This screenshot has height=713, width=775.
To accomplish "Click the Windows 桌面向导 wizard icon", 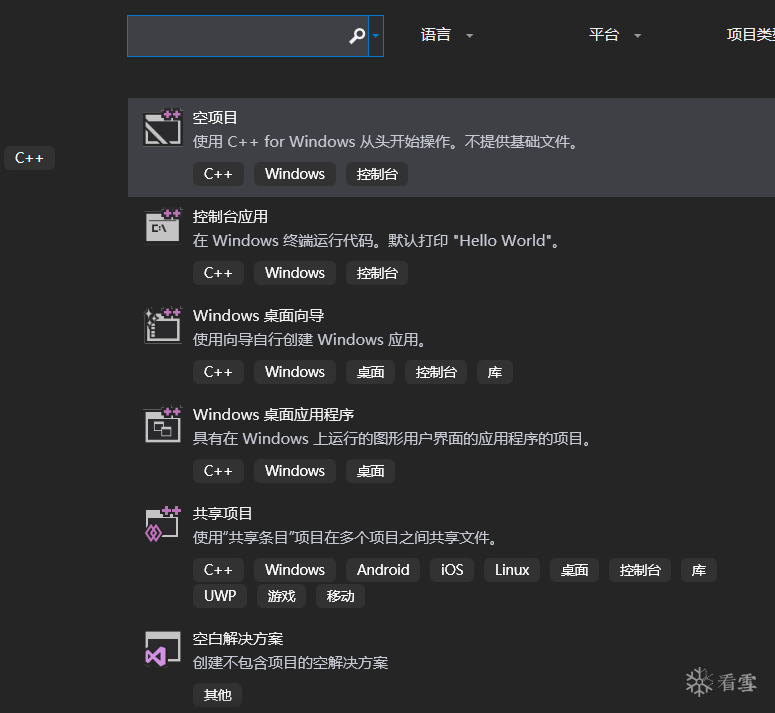I will [x=163, y=326].
